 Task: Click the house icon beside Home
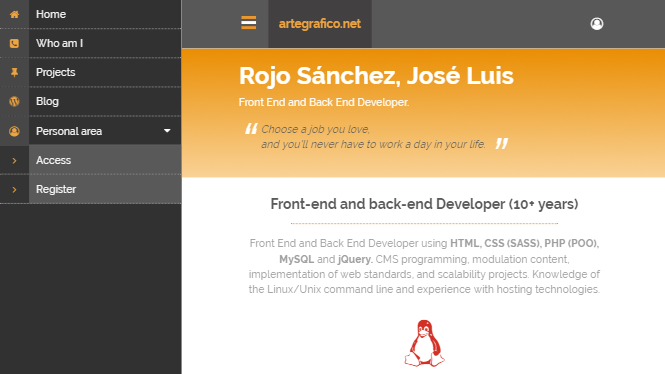coord(14,14)
